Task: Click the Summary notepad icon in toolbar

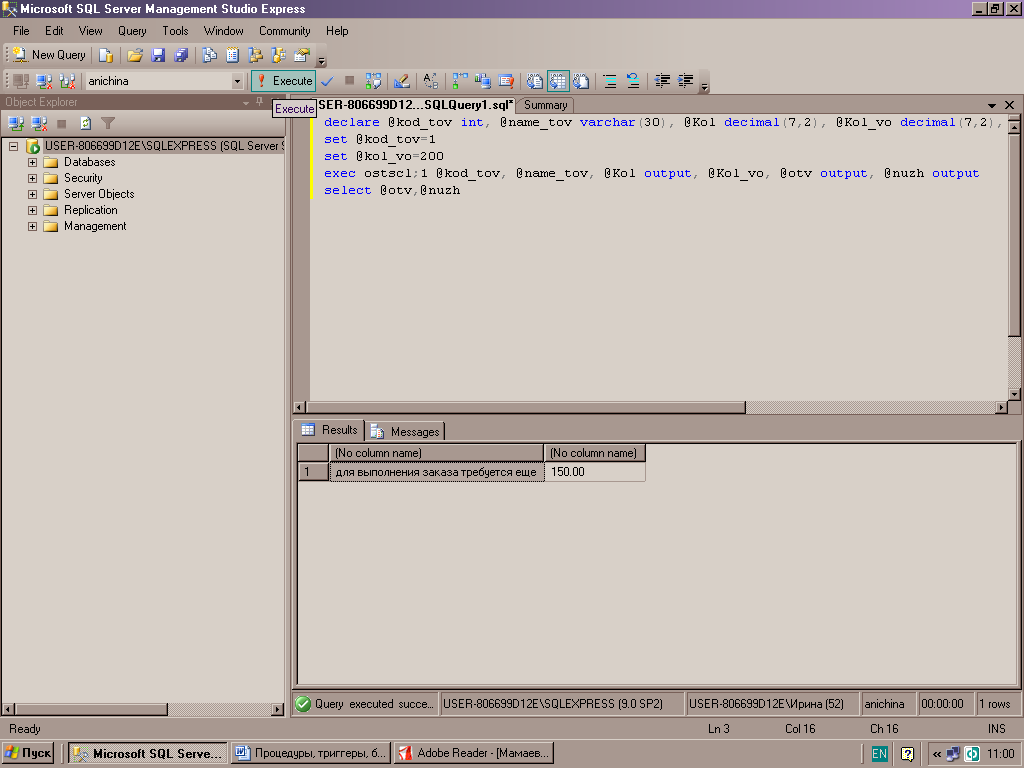Action: pyautogui.click(x=232, y=55)
